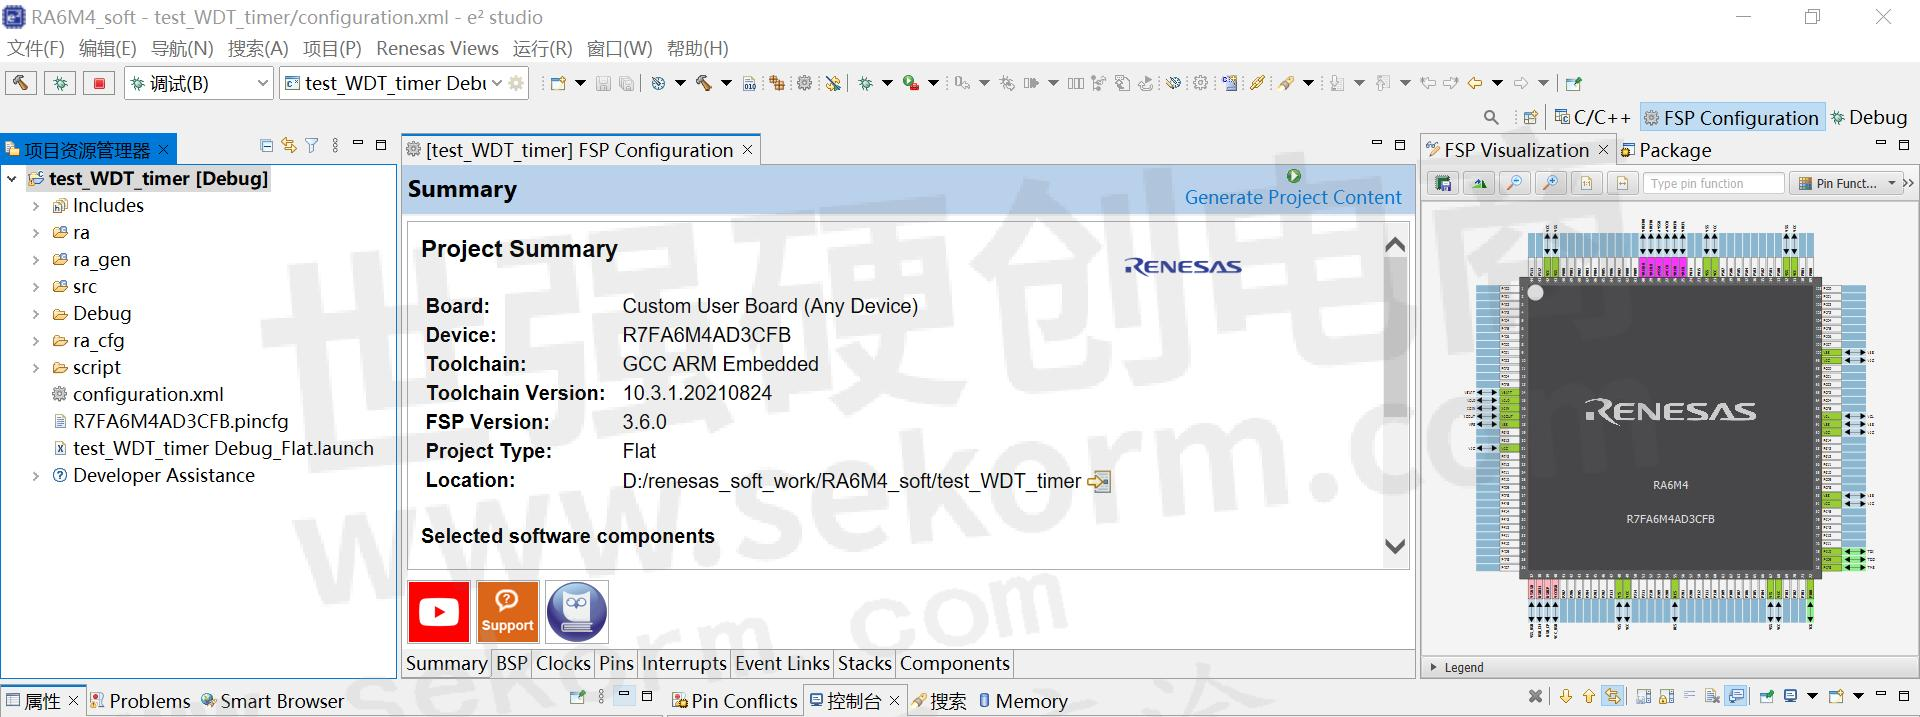Click the owl user manual icon
This screenshot has height=717, width=1920.
coord(576,611)
